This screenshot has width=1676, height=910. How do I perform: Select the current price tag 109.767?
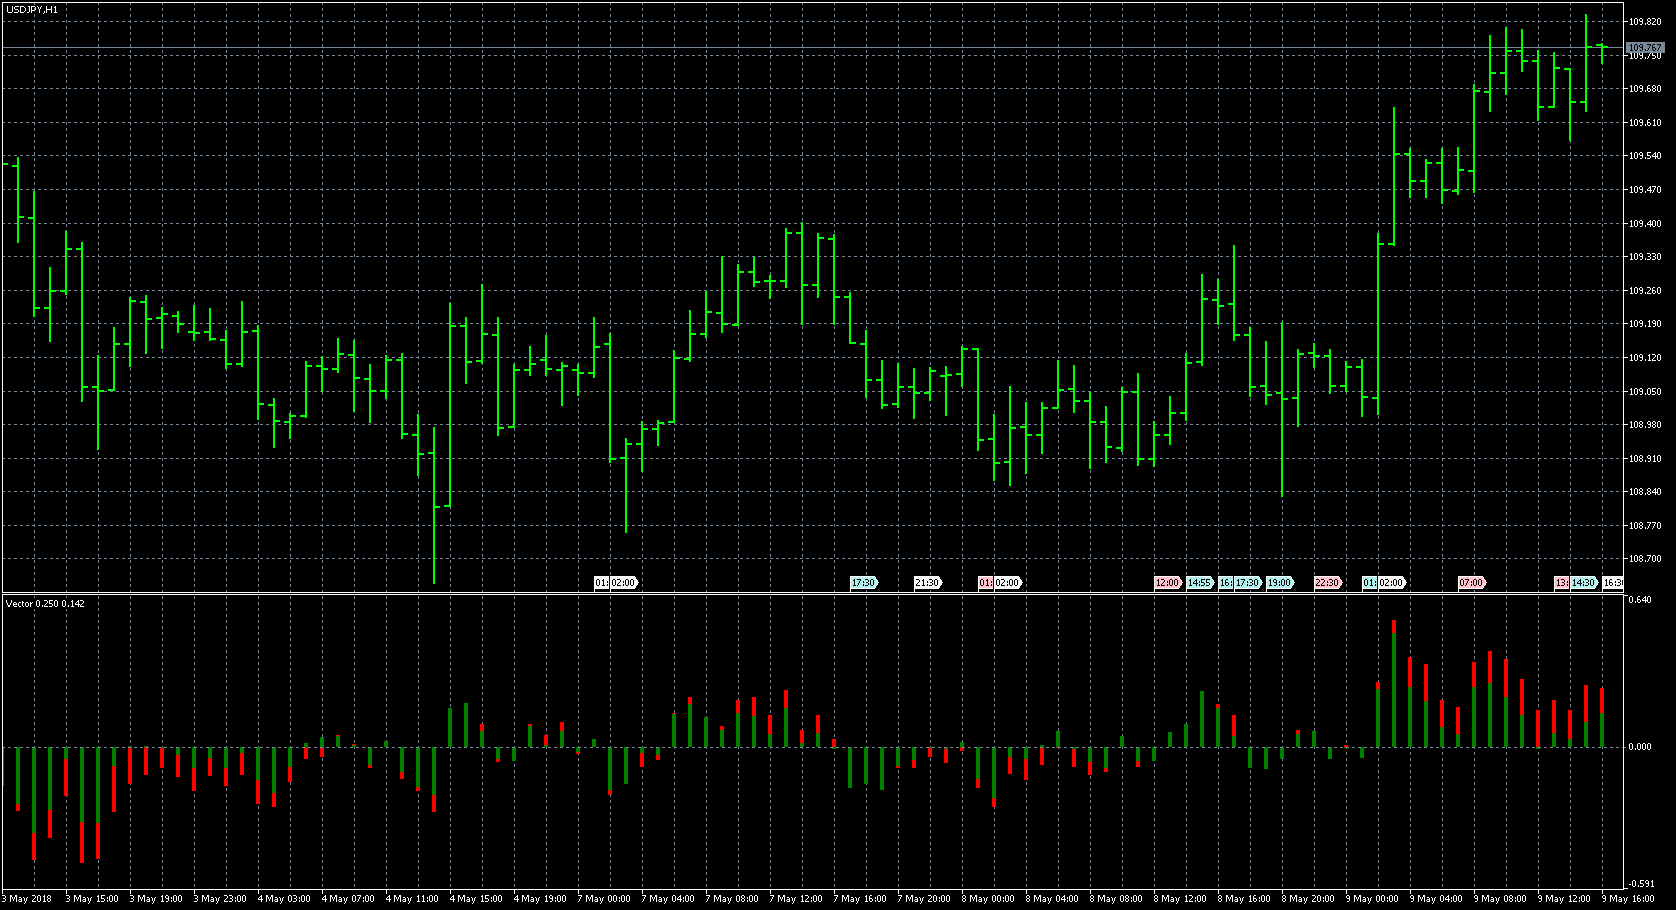click(x=1644, y=48)
